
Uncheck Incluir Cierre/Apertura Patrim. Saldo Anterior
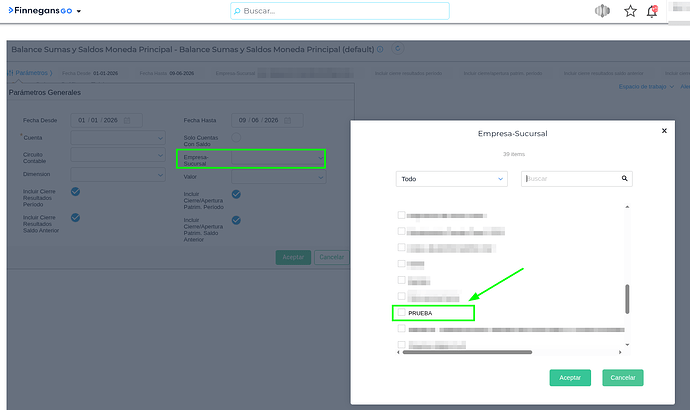coord(236,220)
